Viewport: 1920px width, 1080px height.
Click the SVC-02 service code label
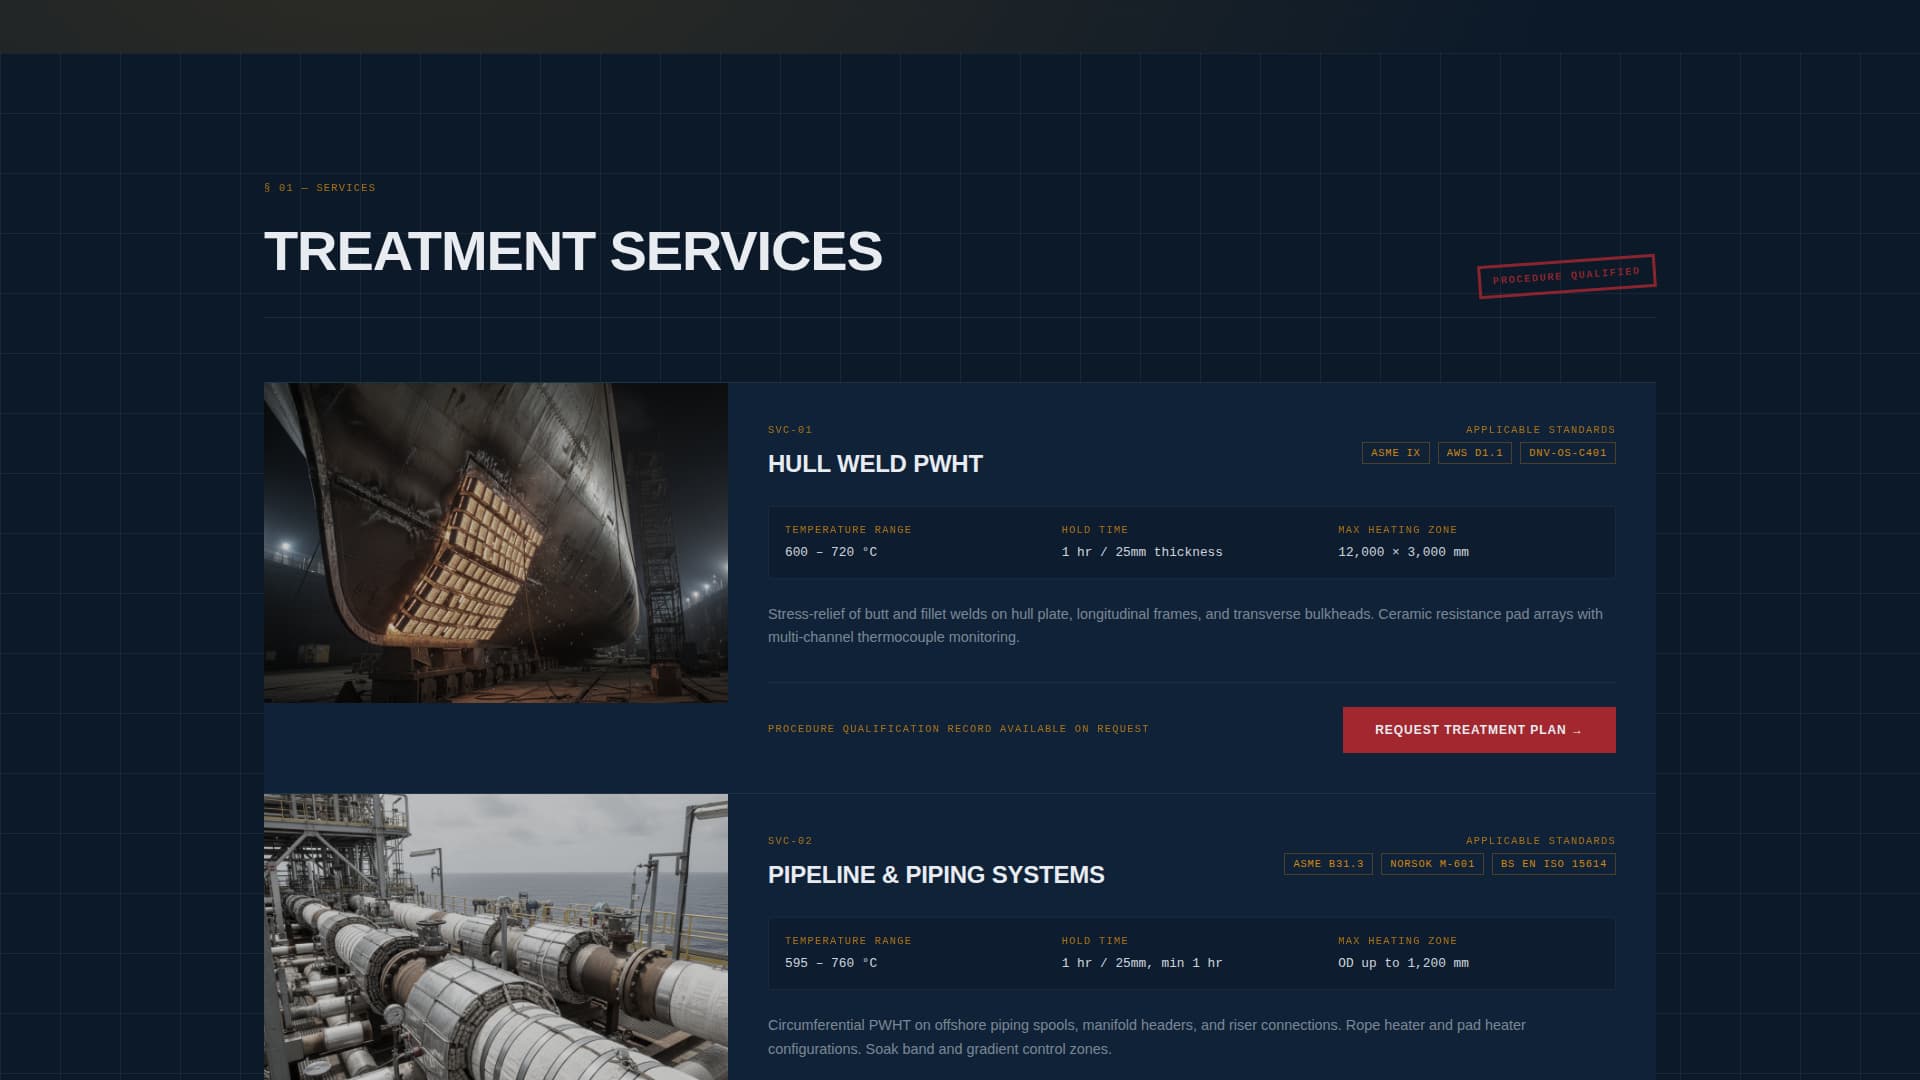790,840
